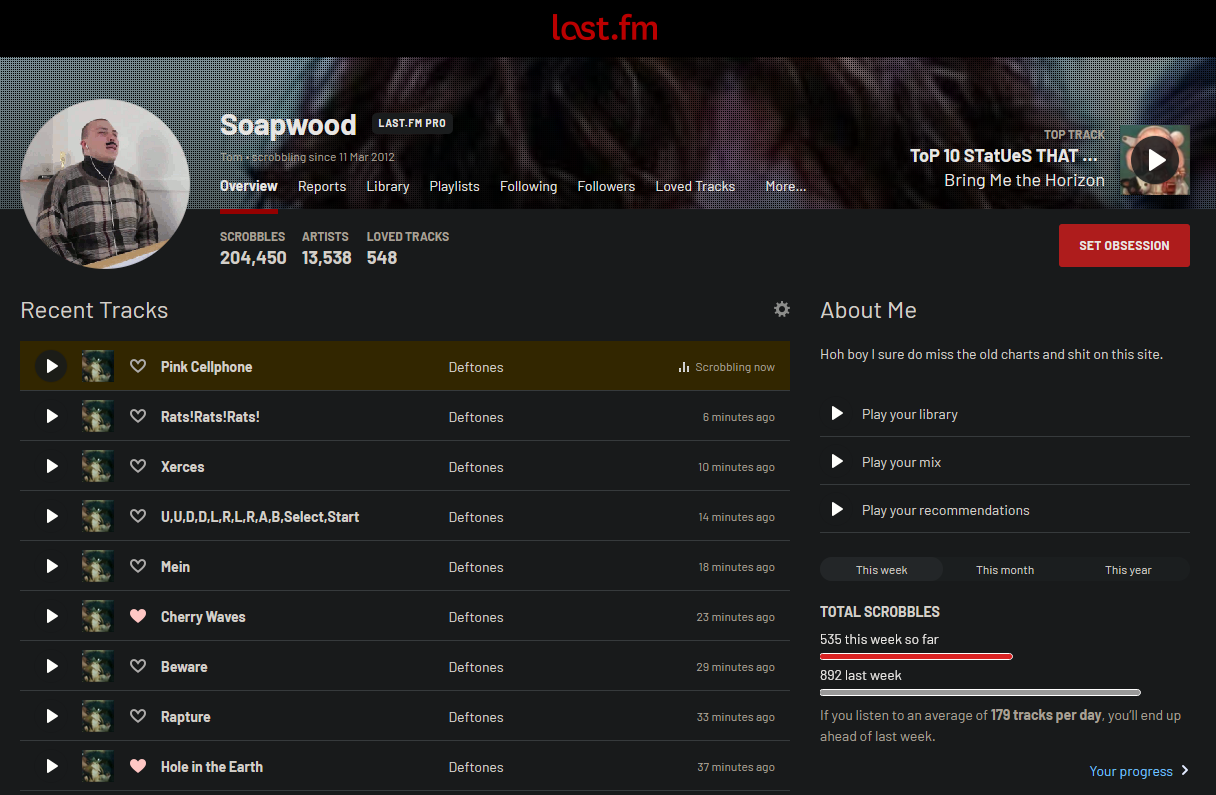
Task: Open Deftones artist link in Beware row
Action: pyautogui.click(x=476, y=667)
